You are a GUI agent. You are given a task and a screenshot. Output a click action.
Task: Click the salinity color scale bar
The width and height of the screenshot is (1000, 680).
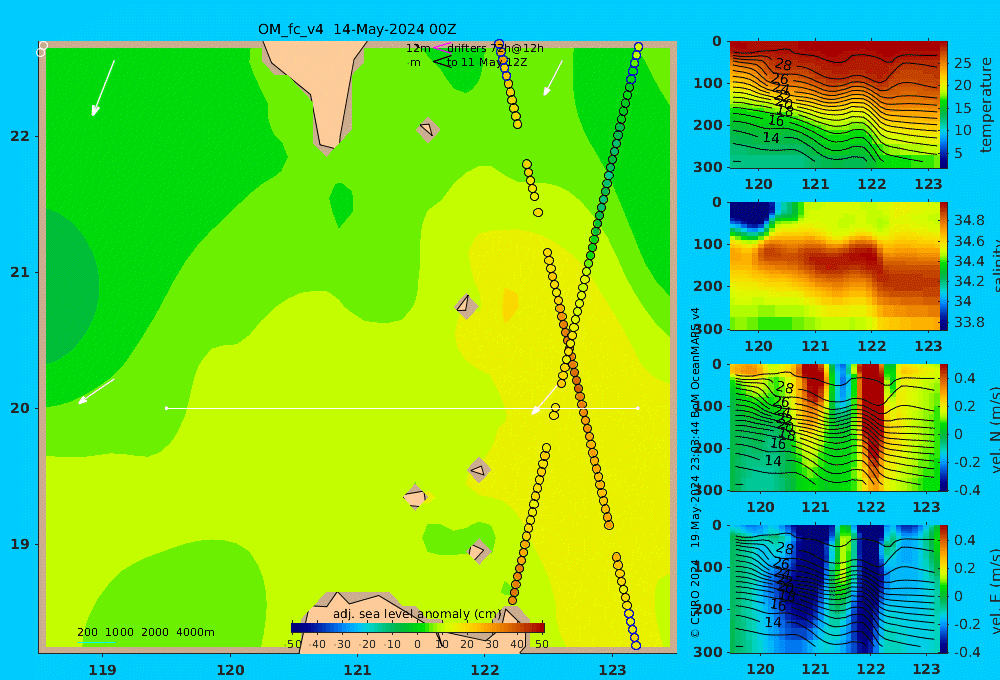click(944, 266)
